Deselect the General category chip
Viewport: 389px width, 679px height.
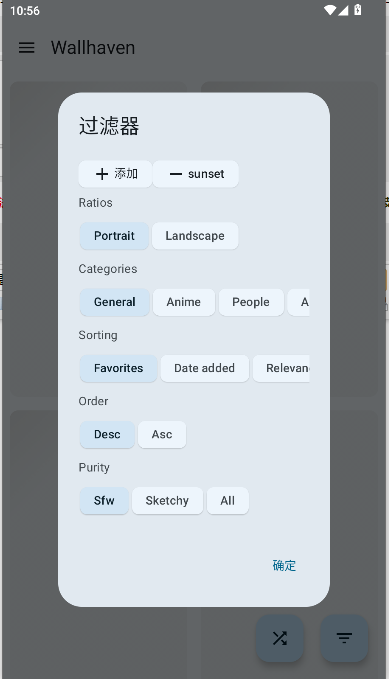[115, 302]
